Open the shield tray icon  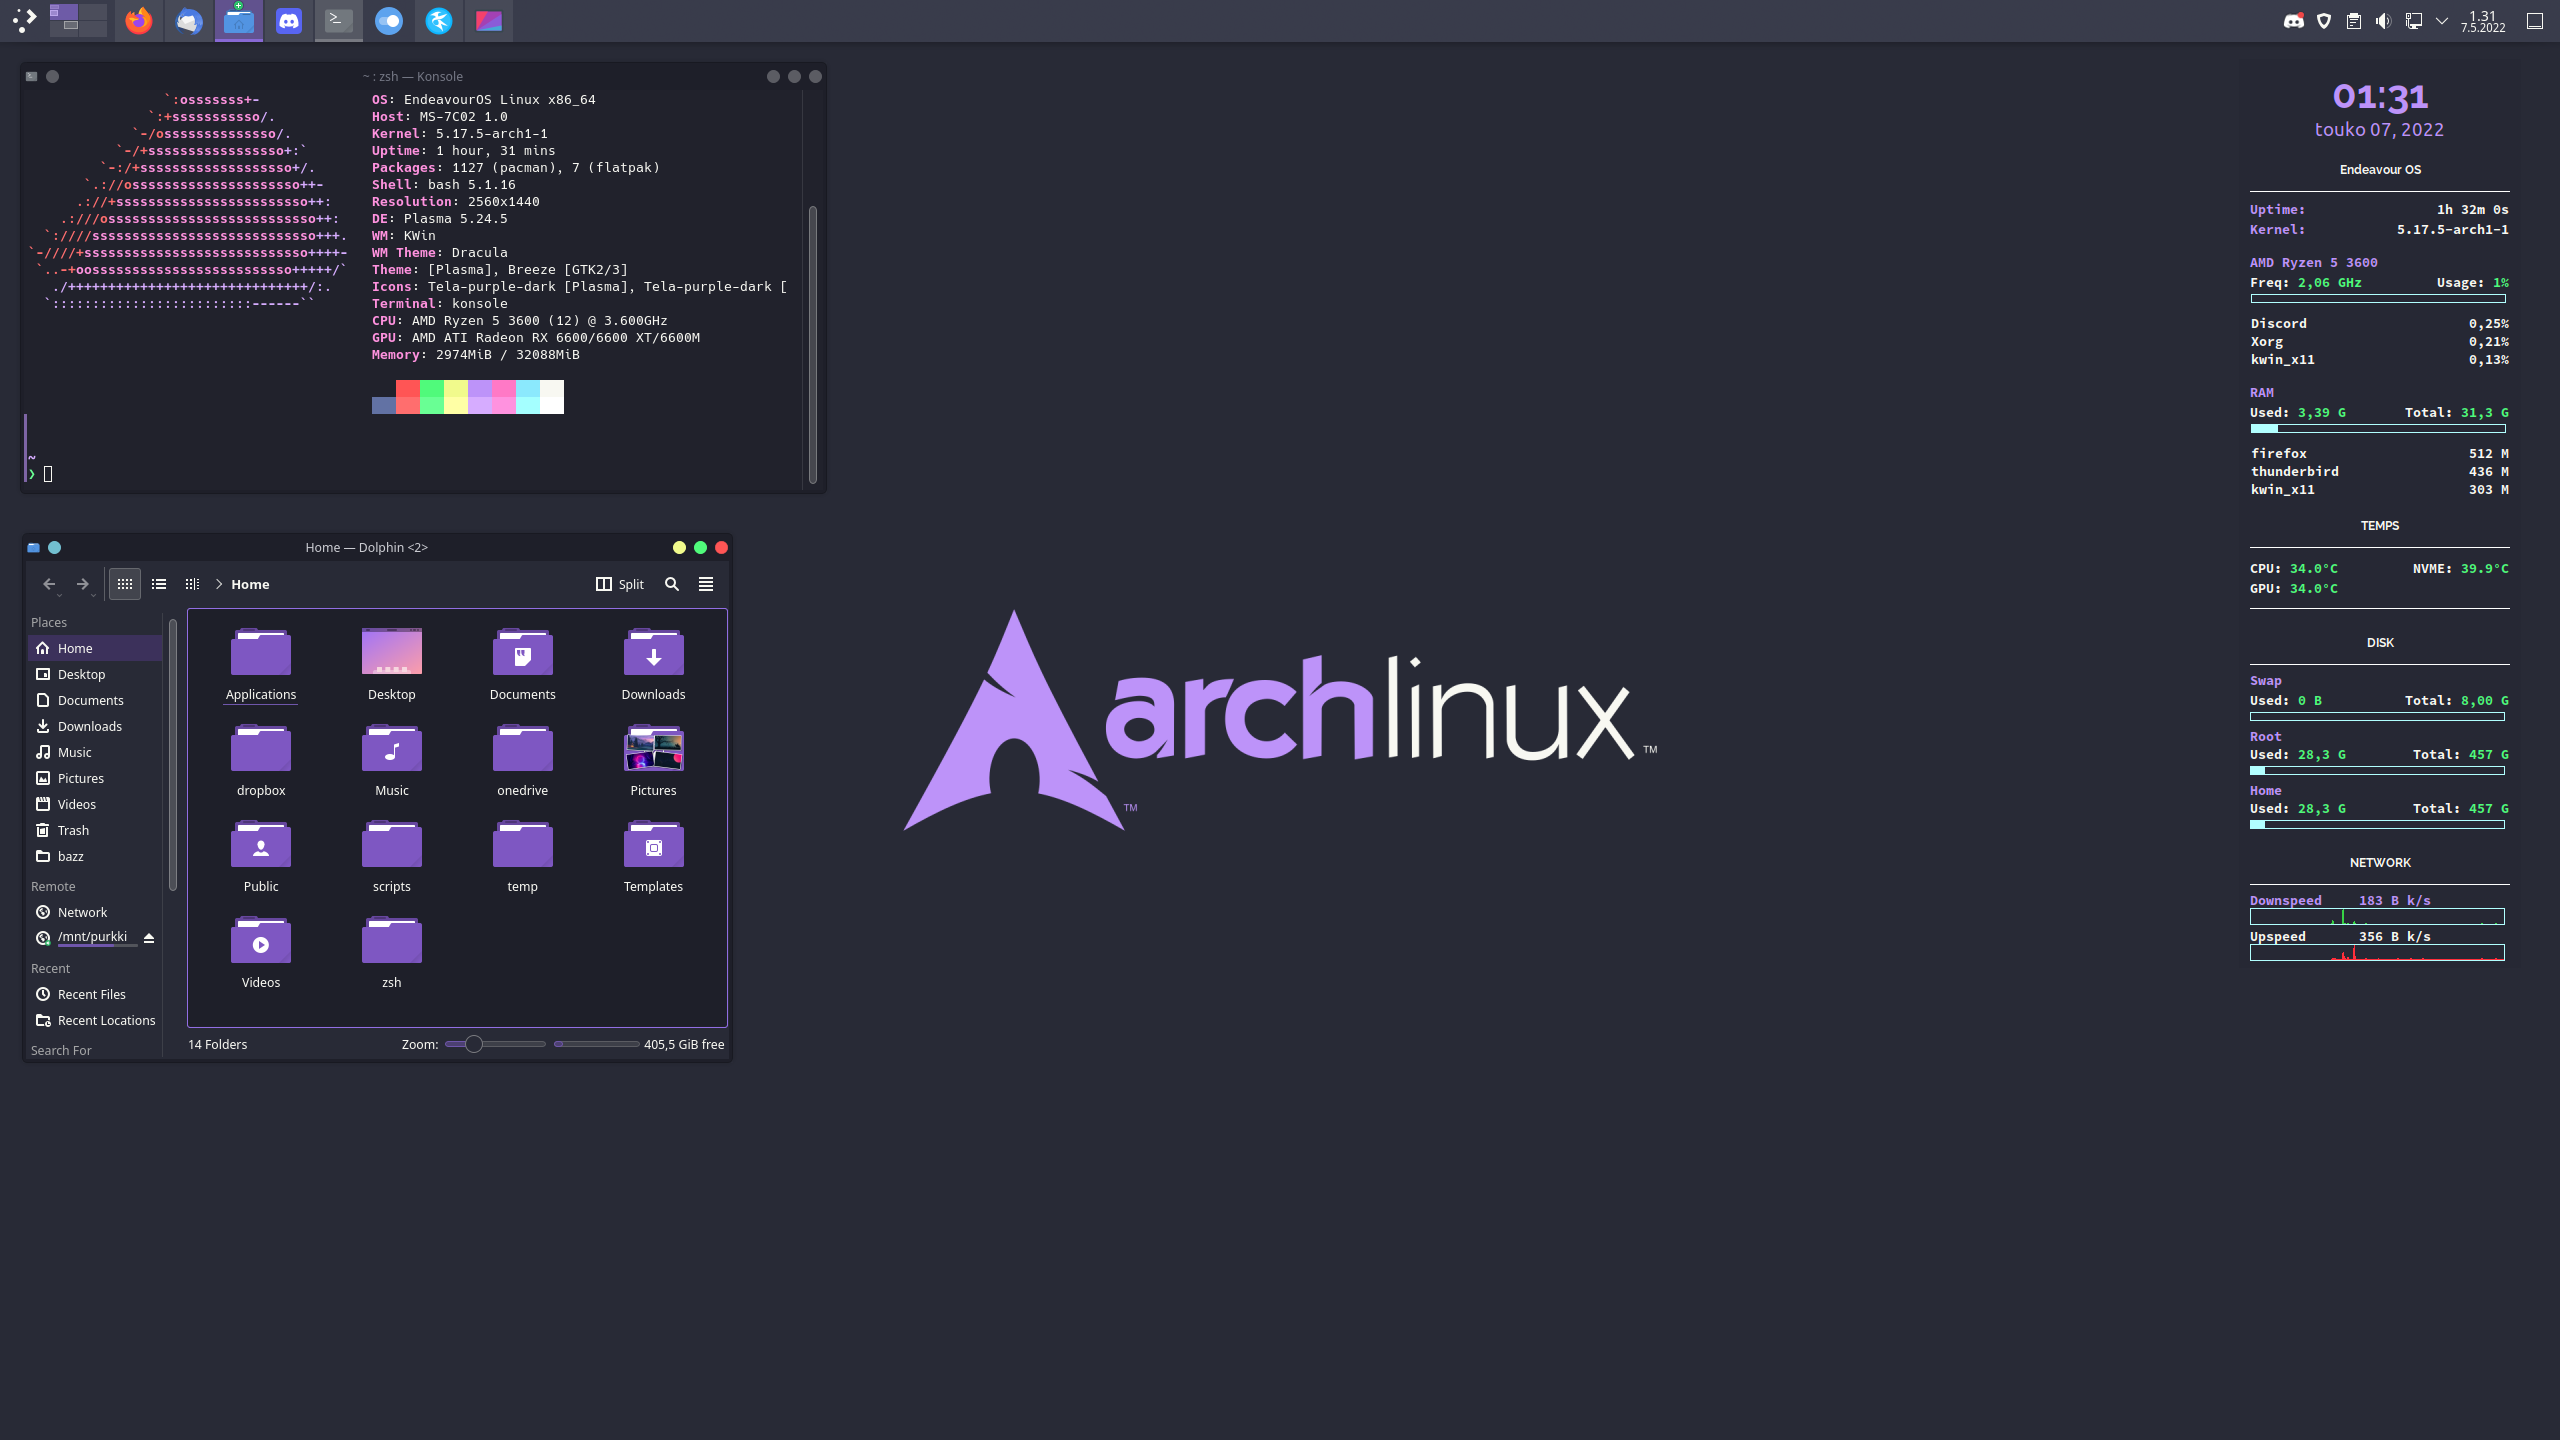click(x=2324, y=21)
